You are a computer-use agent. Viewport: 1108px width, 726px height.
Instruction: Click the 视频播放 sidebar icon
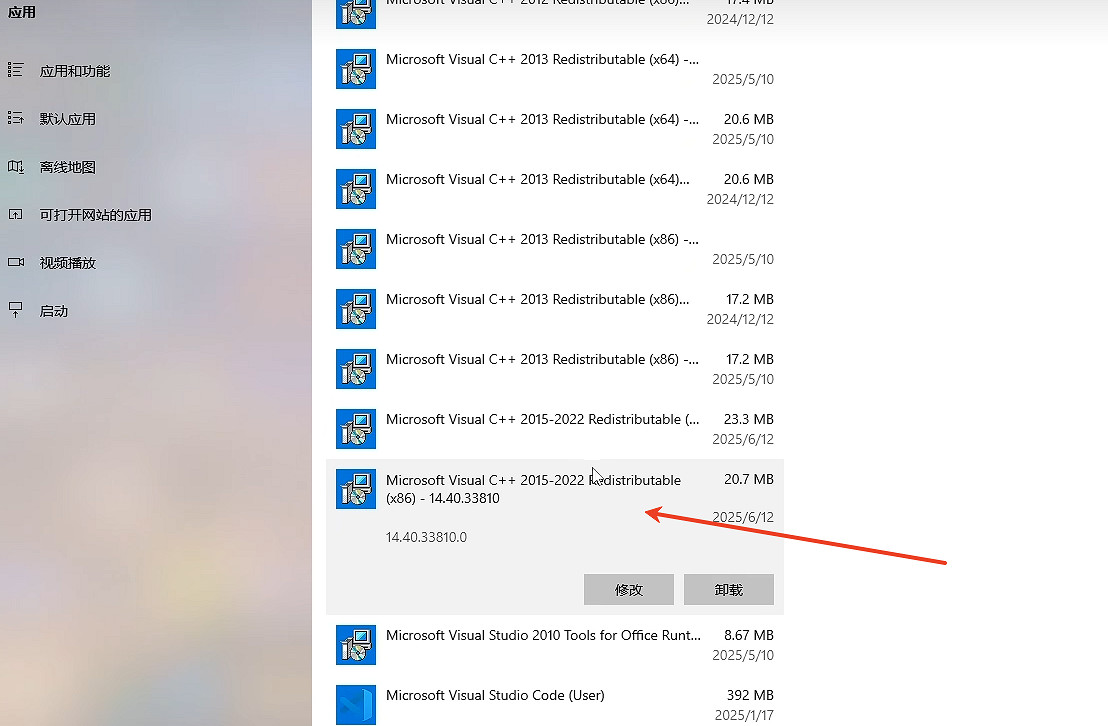[x=20, y=263]
